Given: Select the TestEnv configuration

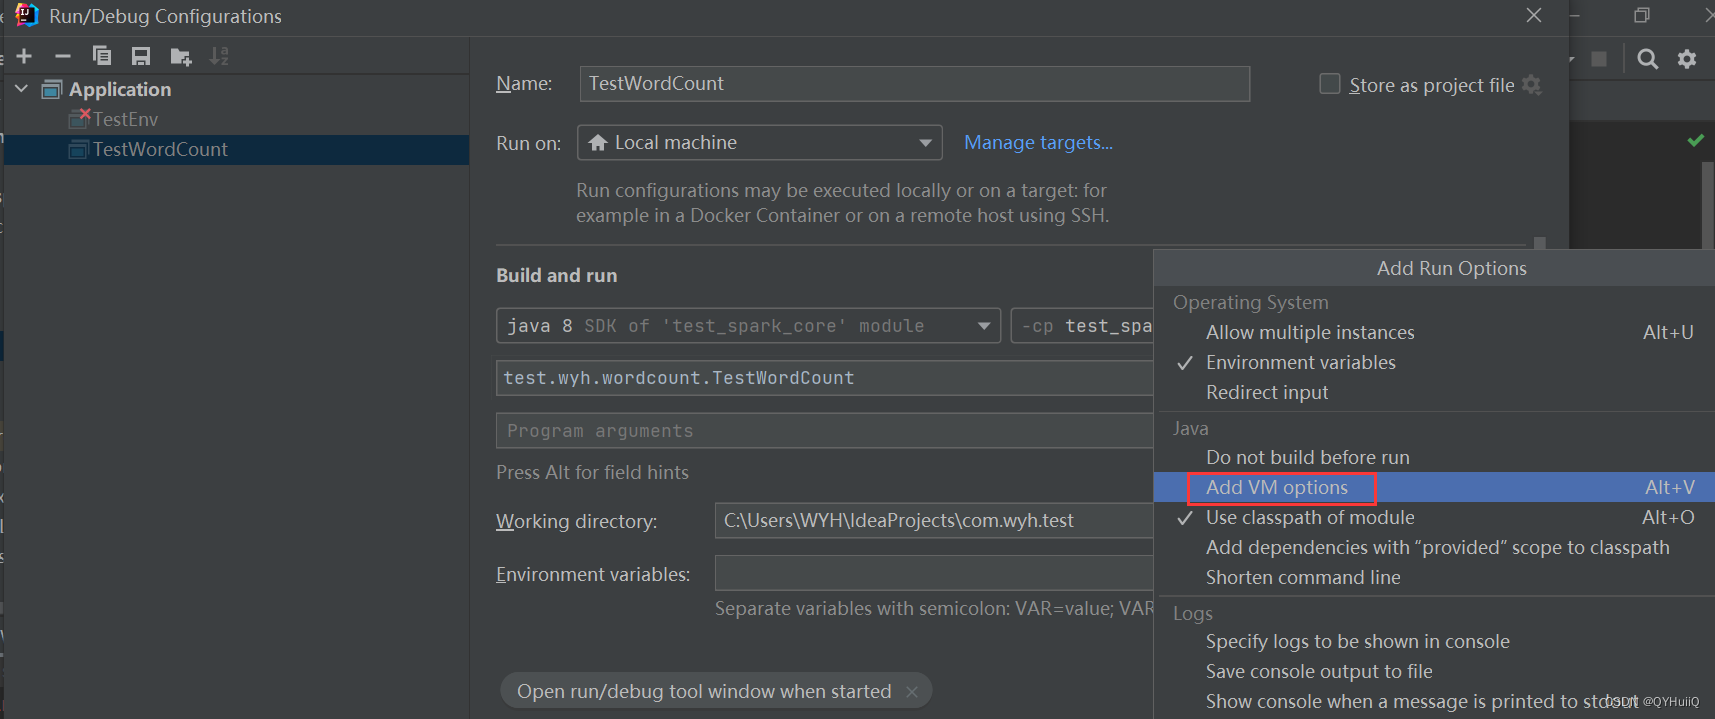Looking at the screenshot, I should click(236, 119).
